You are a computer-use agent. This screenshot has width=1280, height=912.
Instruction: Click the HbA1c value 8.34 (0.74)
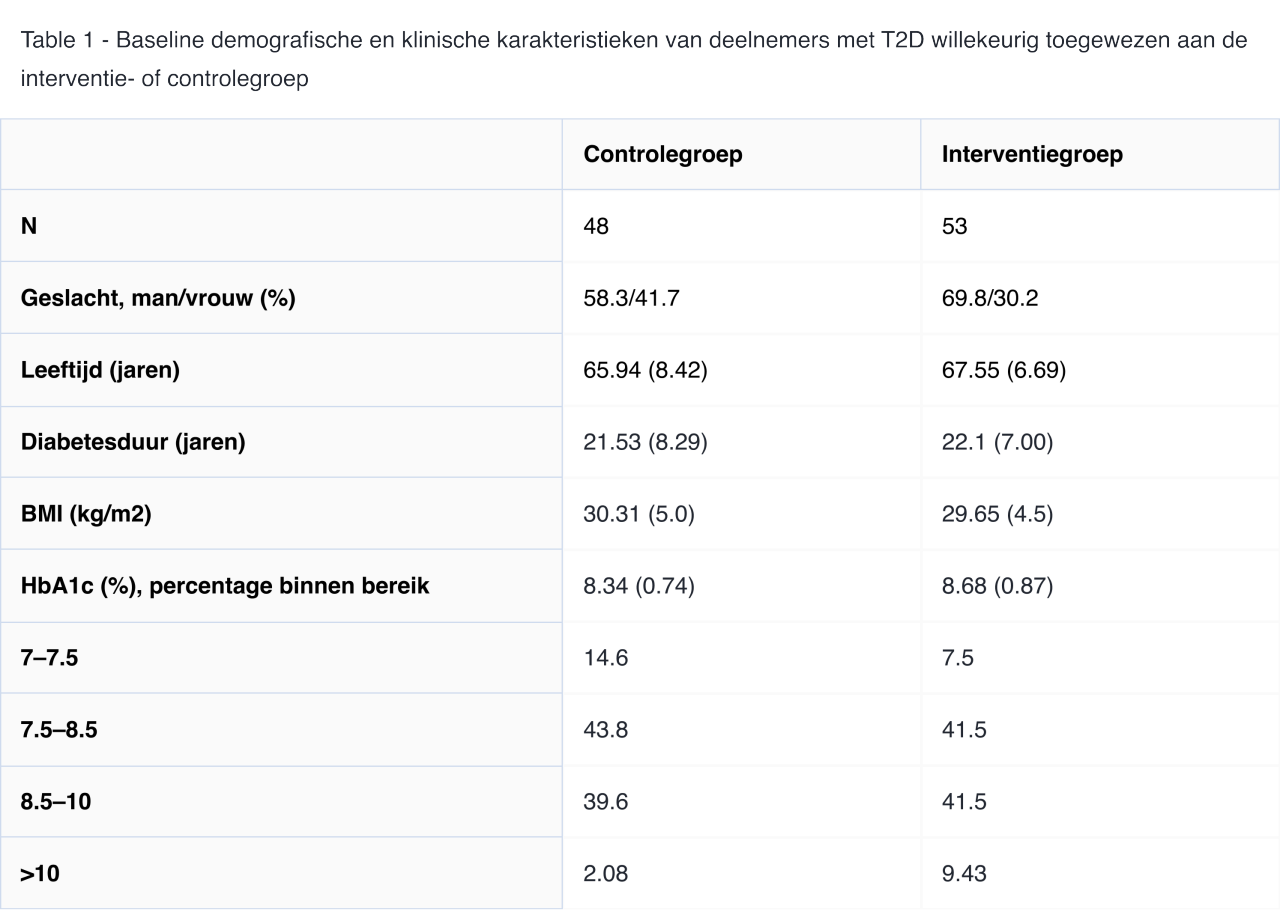point(638,586)
